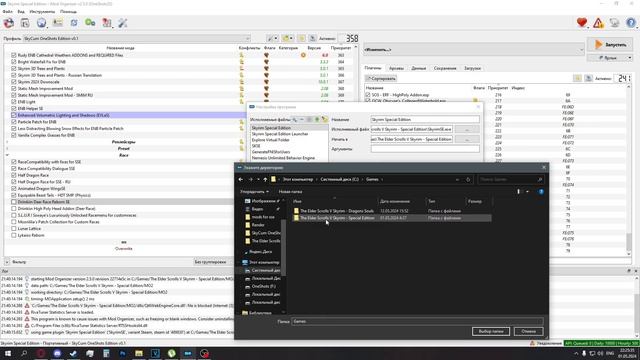Click the Change Game instance icon in the toolbar
This screenshot has width=640, height=360.
[x=9, y=23]
